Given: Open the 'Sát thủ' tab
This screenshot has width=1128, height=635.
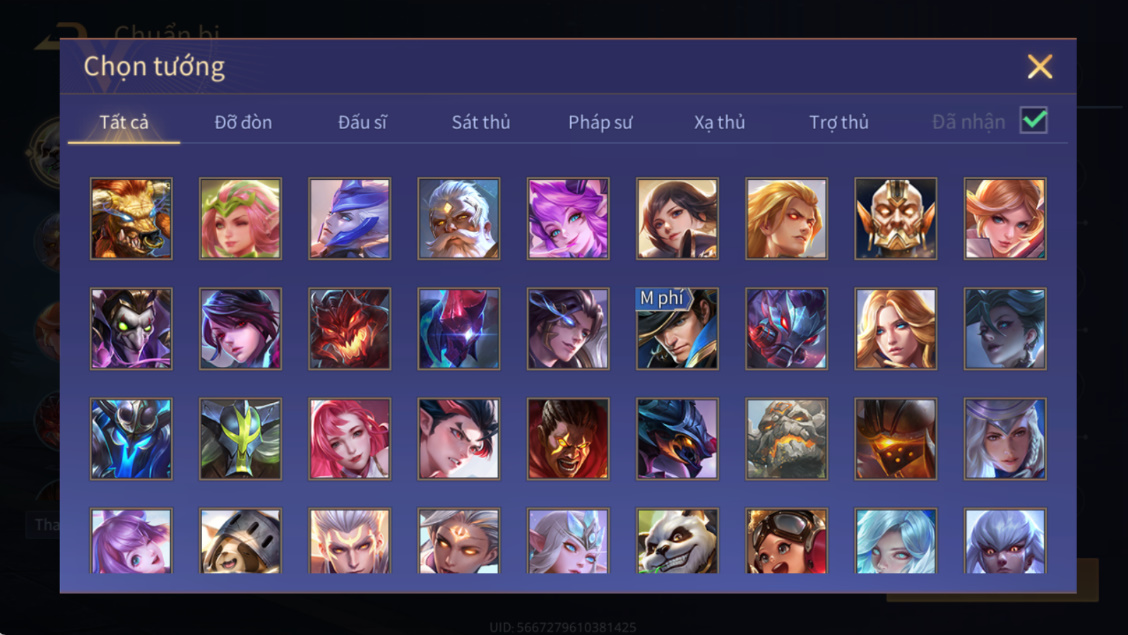Looking at the screenshot, I should [481, 122].
